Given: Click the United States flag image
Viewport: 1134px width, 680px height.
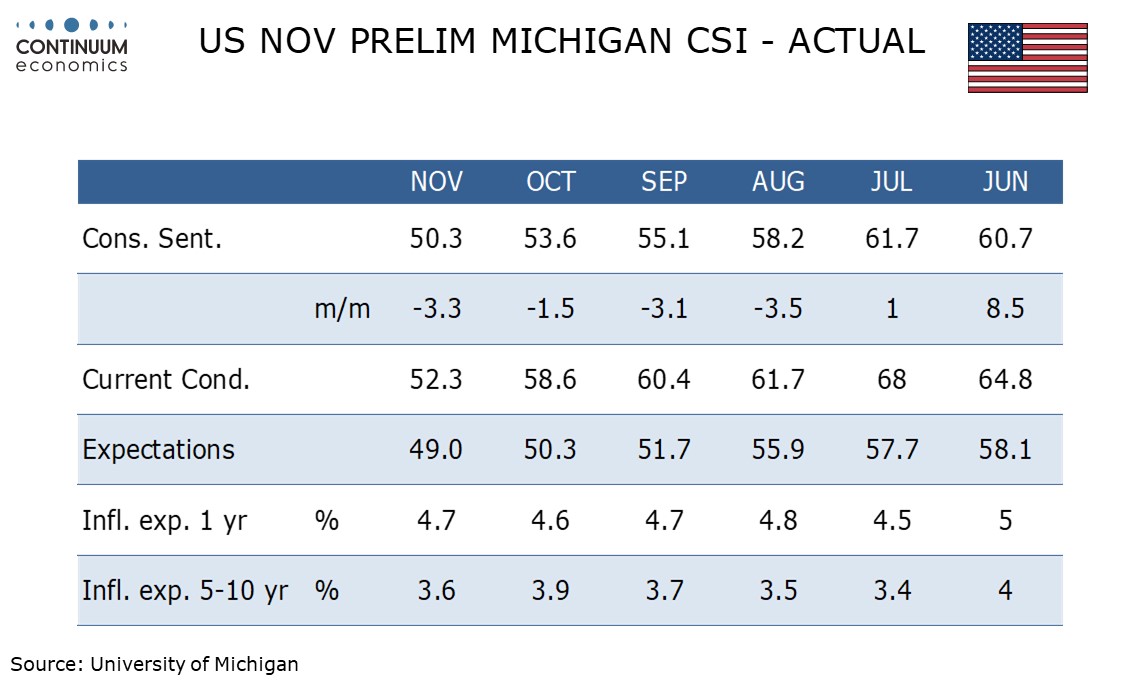Looking at the screenshot, I should point(1027,58).
